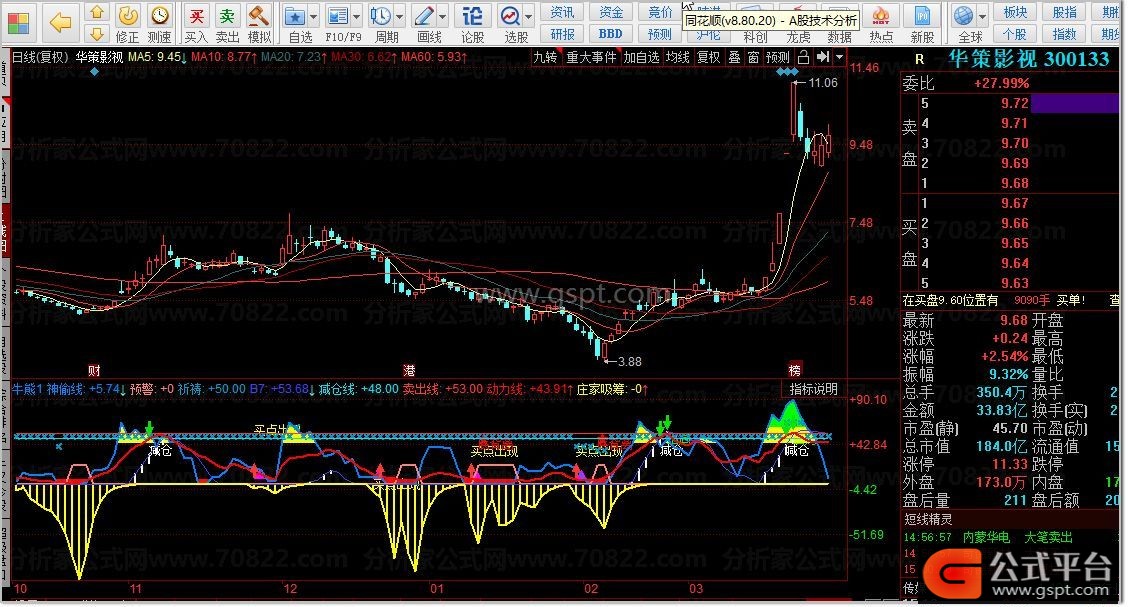Image resolution: width=1128 pixels, height=607 pixels.
Task: Open the 竞价 auction tab
Action: coord(660,12)
